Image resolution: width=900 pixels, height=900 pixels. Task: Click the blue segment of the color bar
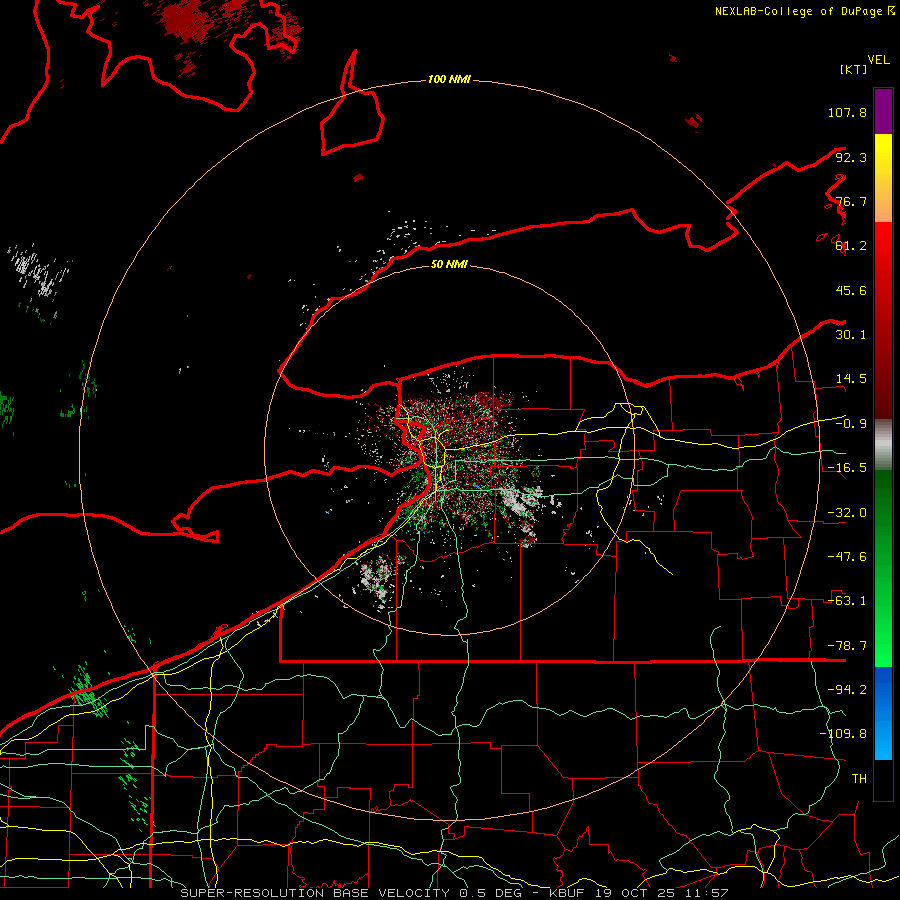[883, 712]
